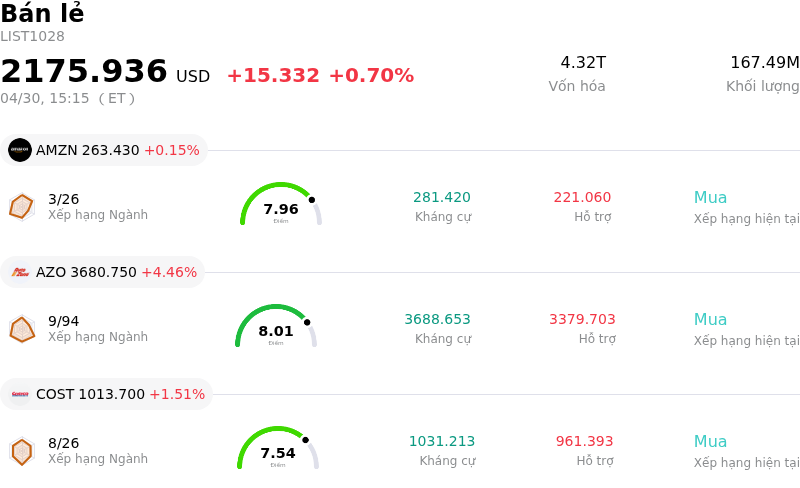Viewport: 800px width, 488px height.
Task: Open the AZO 3680.750 ticker chip
Action: [x=102, y=272]
